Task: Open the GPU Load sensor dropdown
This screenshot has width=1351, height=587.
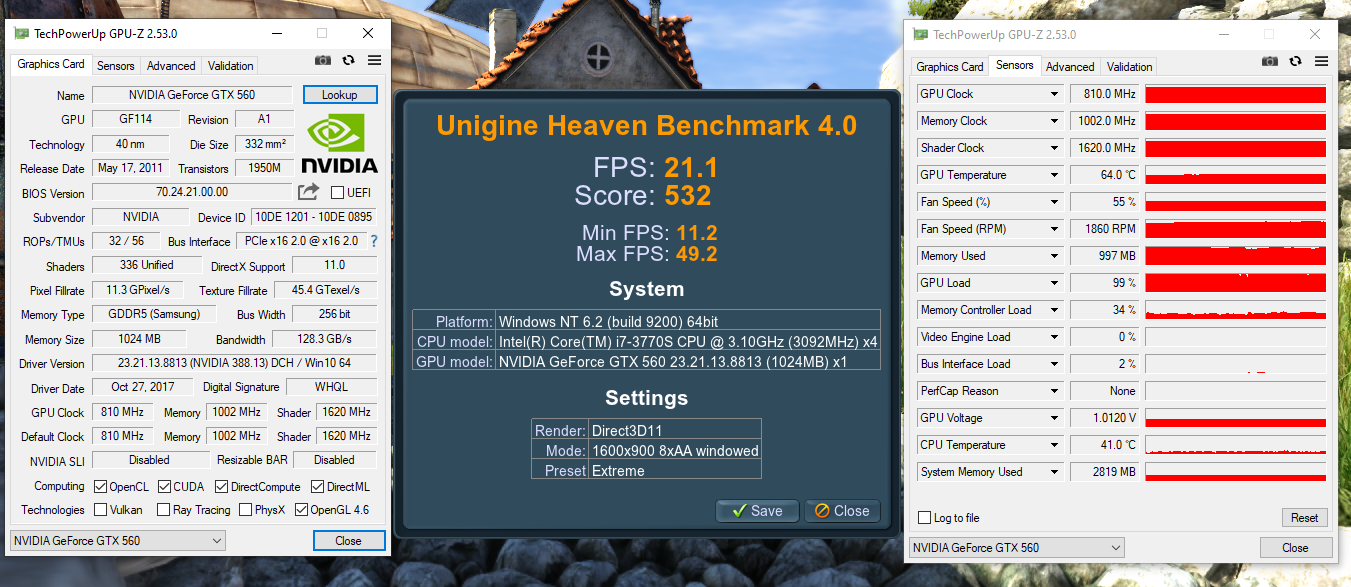Action: (1054, 283)
